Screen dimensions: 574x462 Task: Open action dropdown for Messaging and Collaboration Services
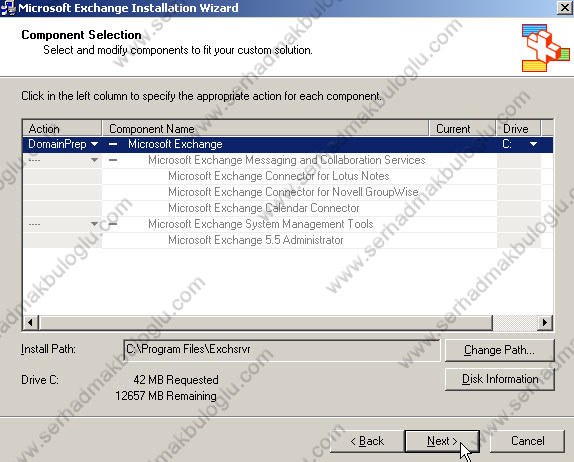[x=94, y=160]
